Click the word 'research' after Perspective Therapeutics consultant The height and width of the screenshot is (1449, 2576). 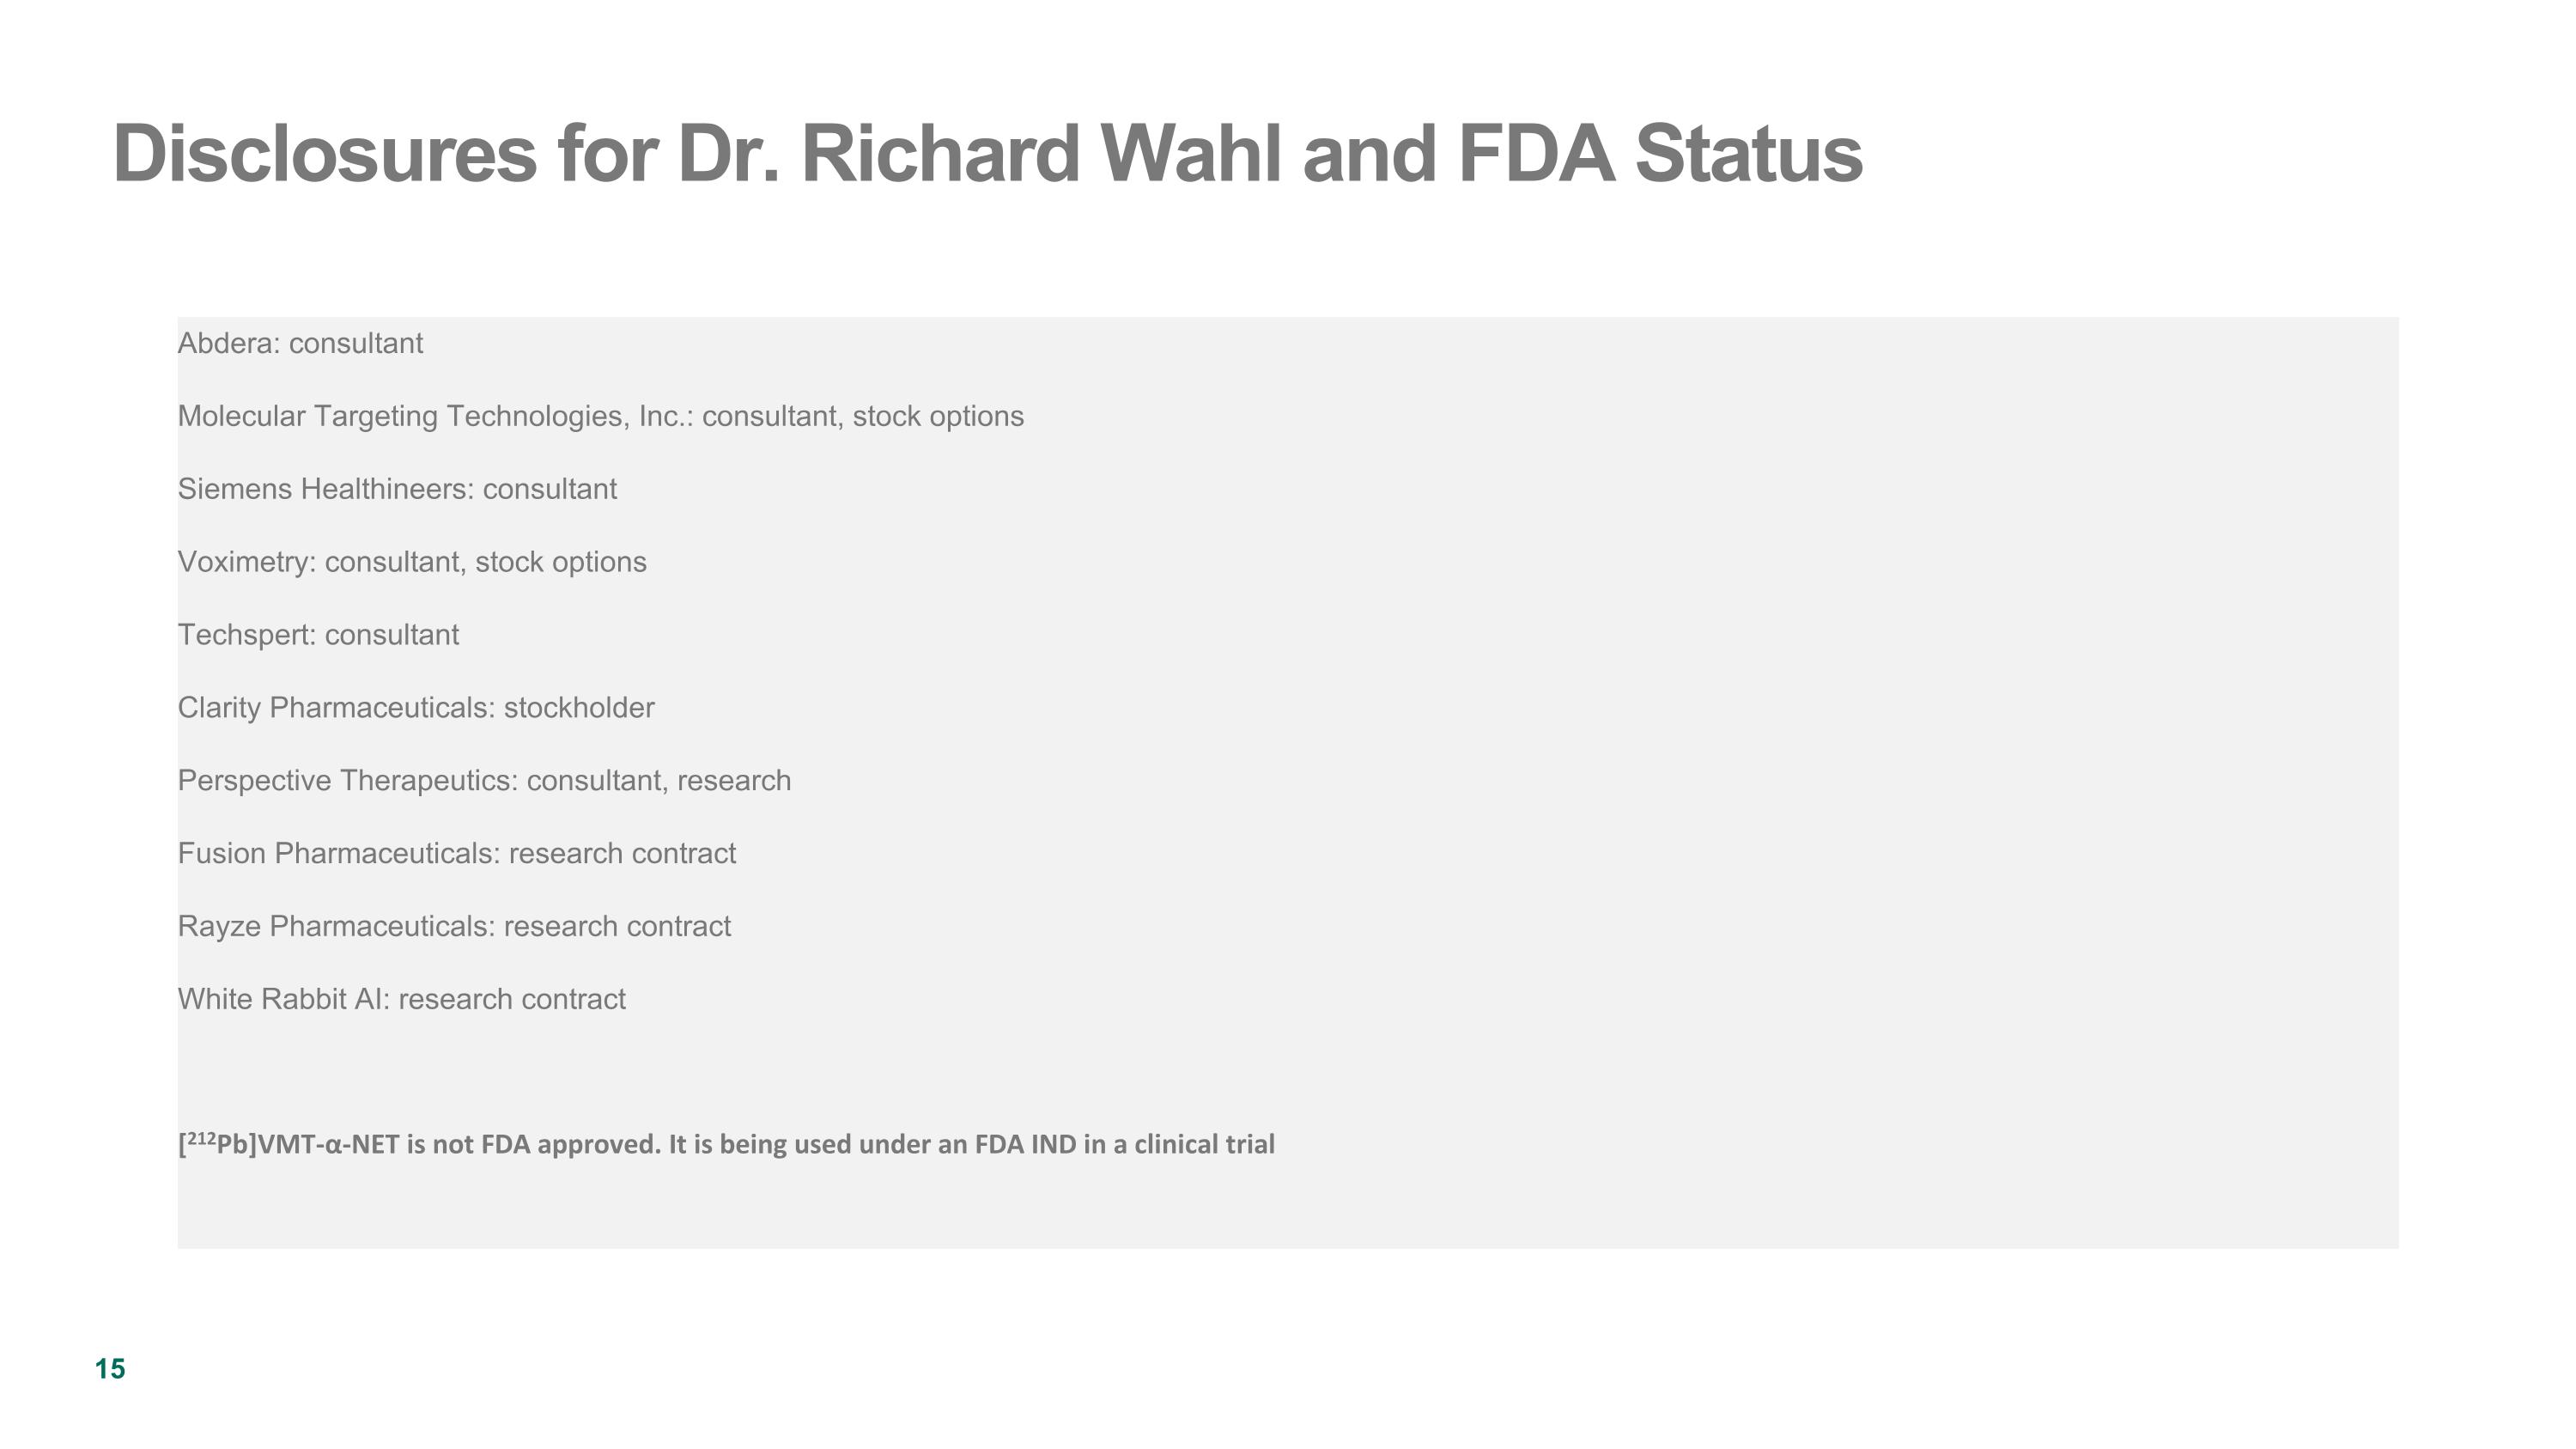point(734,781)
